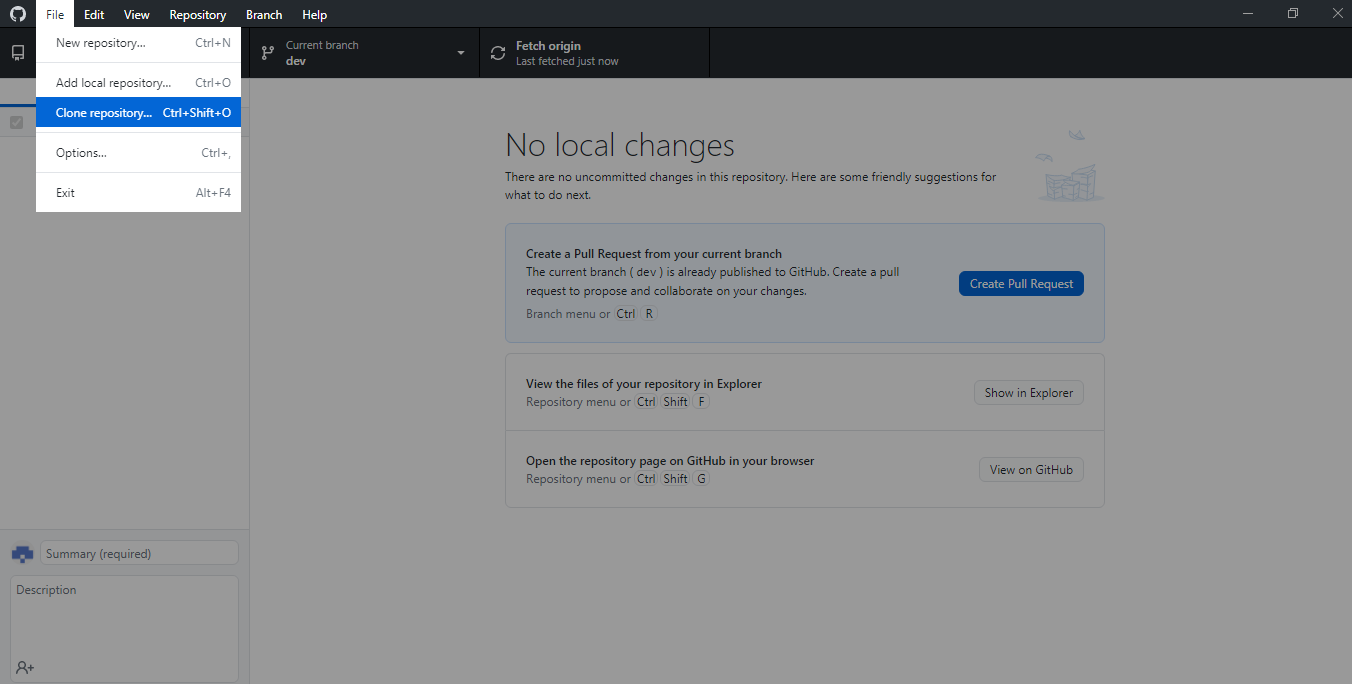Click the commit author avatar icon
Screen dimensions: 1352x684
22,553
